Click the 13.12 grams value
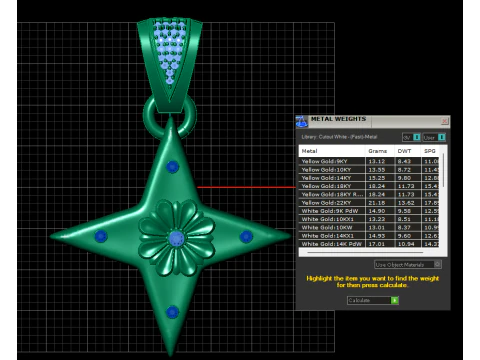 pos(377,161)
